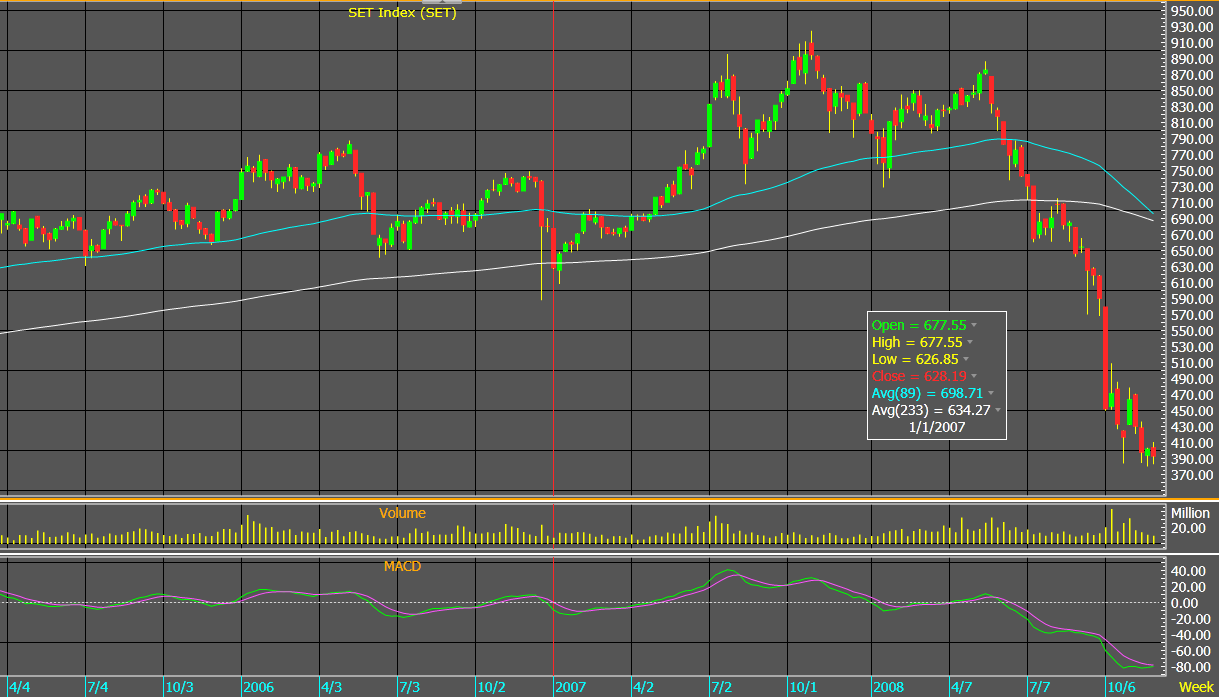Click the Million unit label on volume axis

click(1190, 512)
